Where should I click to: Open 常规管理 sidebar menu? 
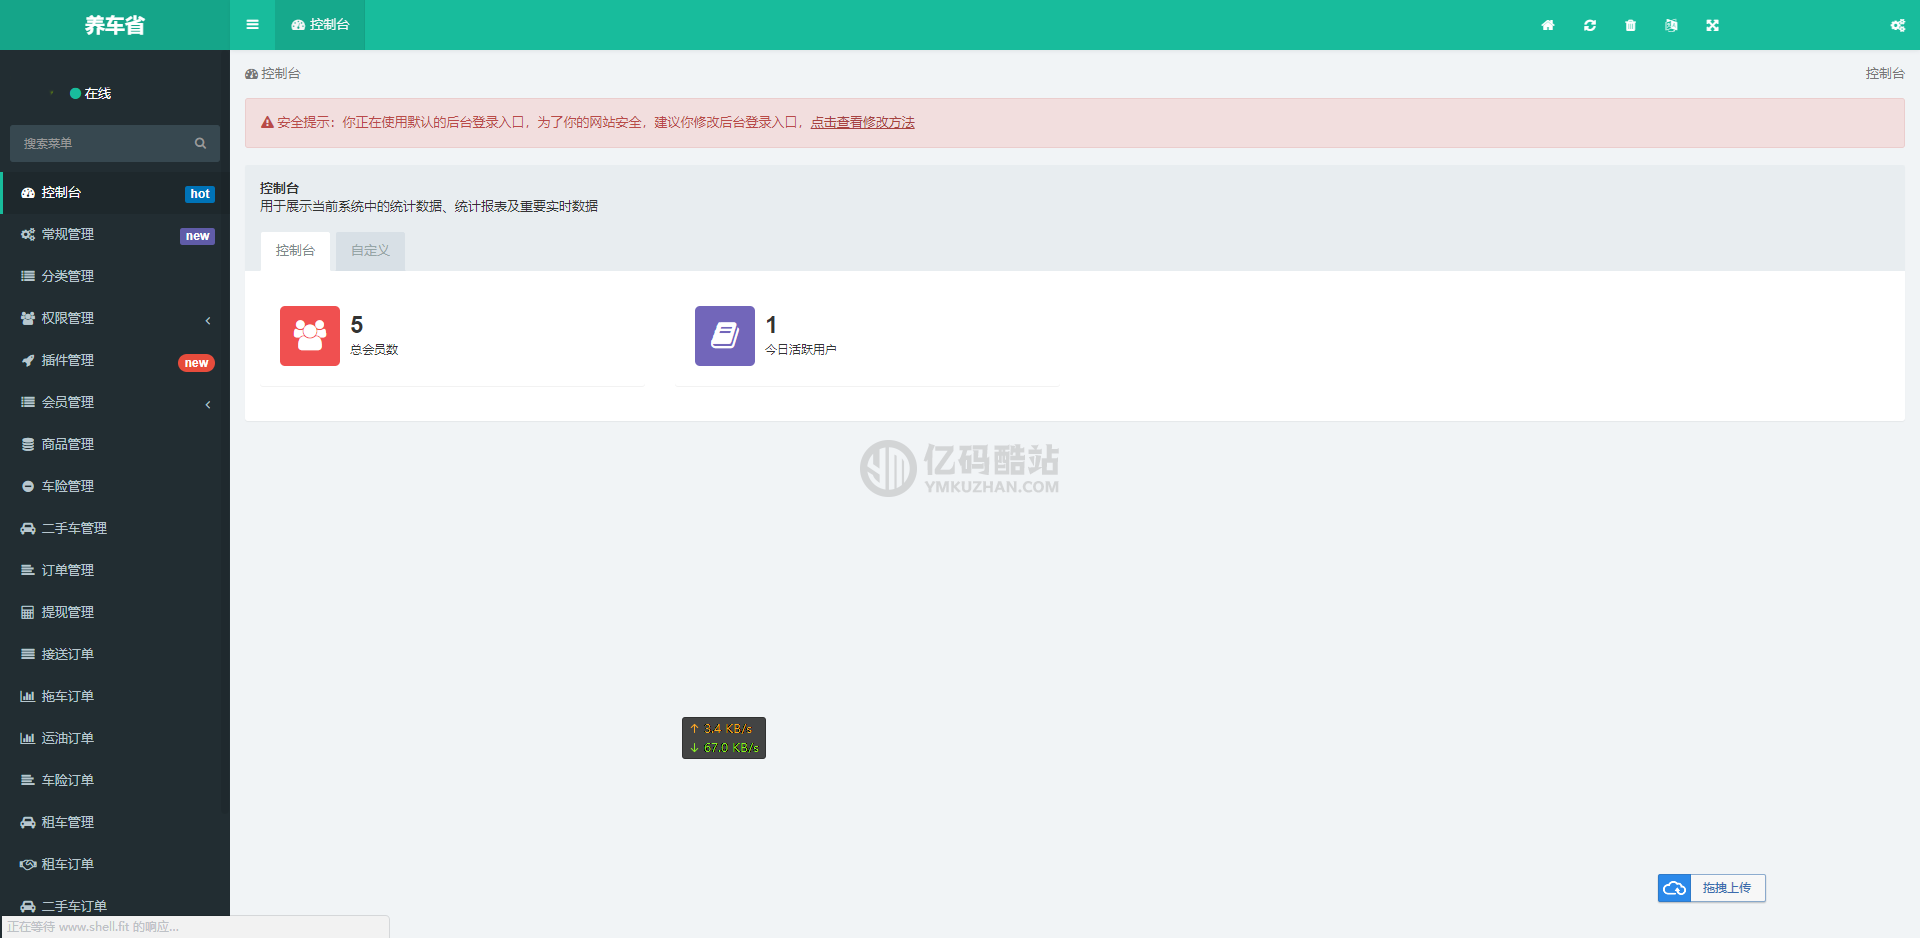point(115,235)
